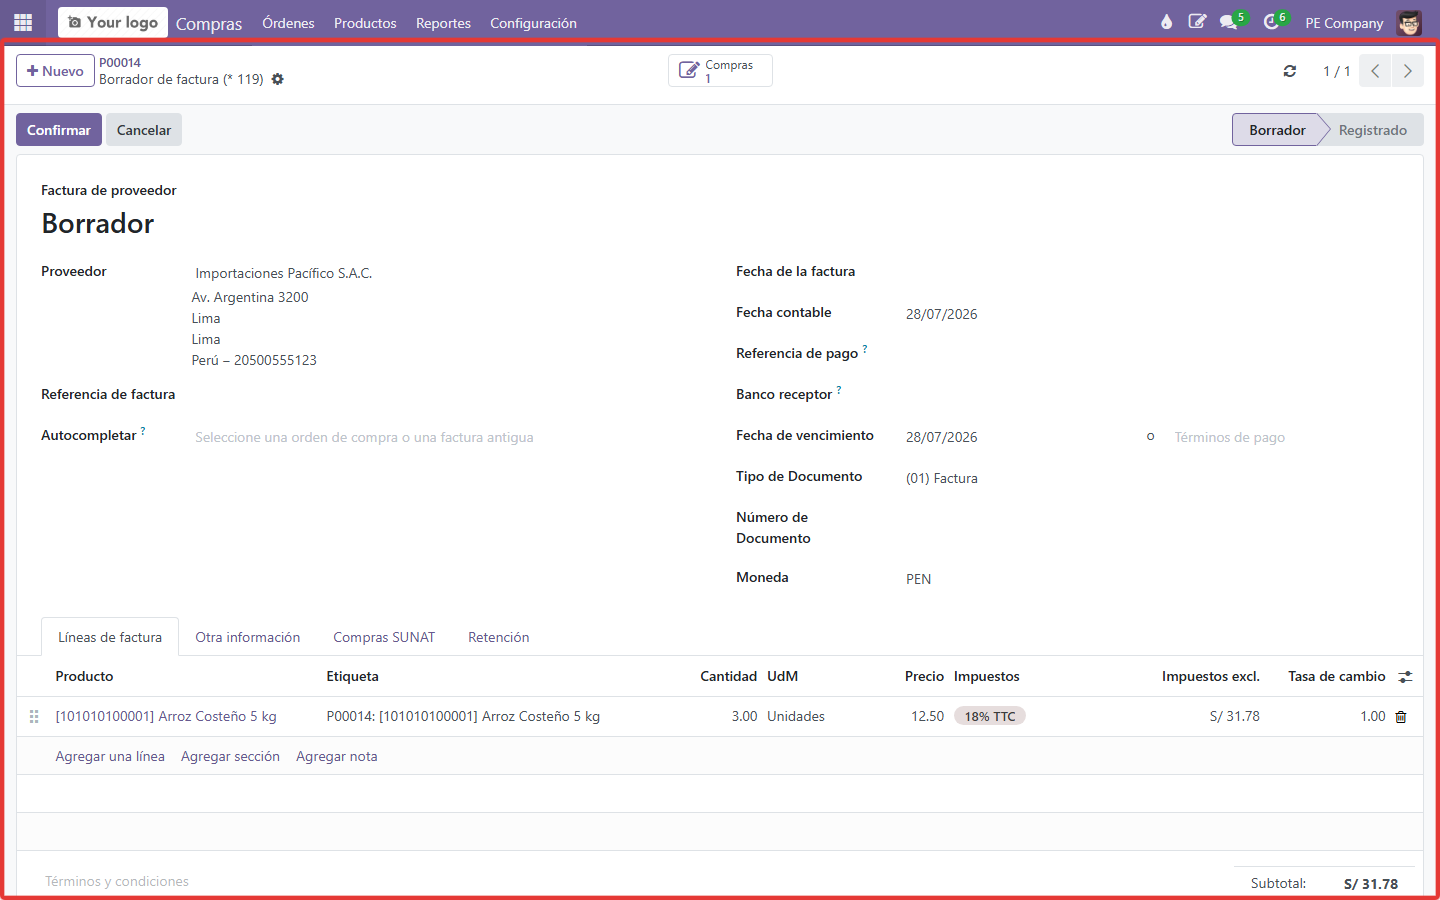Viewport: 1440px width, 900px height.
Task: Click the empty Fecha de la factura field
Action: tap(1150, 273)
